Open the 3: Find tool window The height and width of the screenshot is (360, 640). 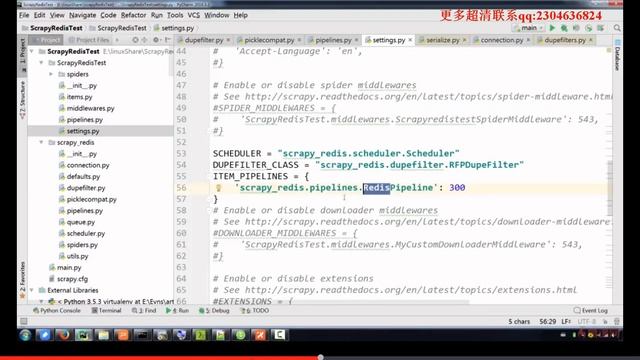pyautogui.click(x=144, y=311)
